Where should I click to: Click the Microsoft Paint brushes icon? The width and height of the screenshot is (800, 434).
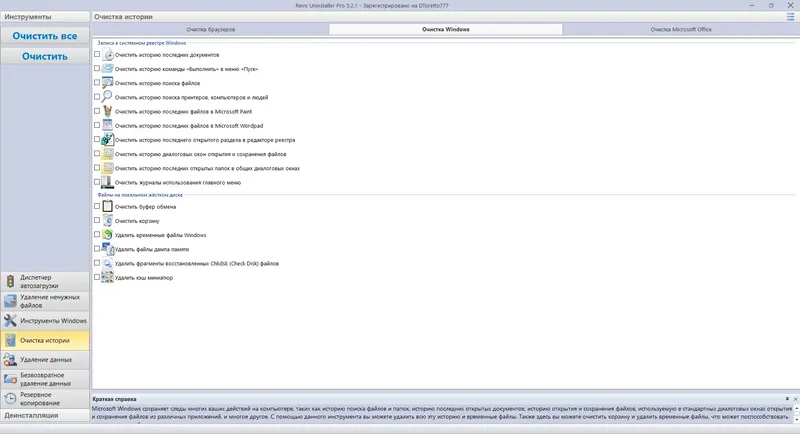pyautogui.click(x=107, y=111)
